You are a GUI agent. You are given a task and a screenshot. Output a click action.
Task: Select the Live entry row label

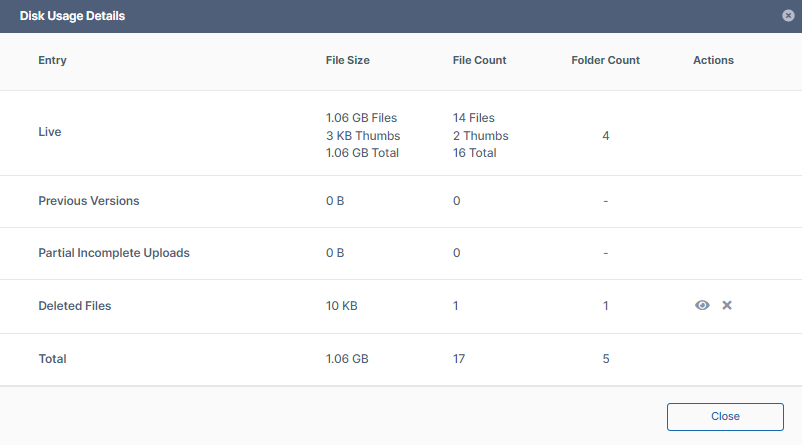[x=50, y=132]
